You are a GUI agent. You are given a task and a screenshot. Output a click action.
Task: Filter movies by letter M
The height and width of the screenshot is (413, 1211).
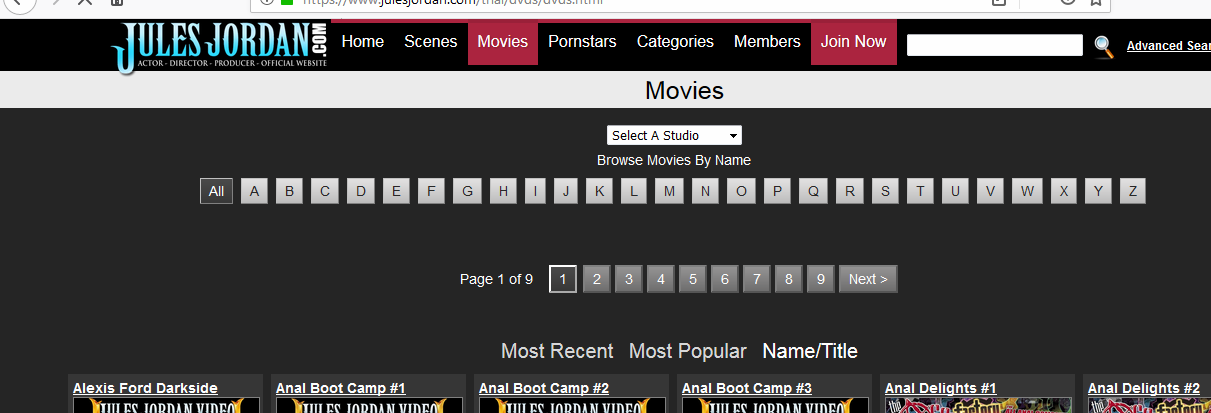670,191
